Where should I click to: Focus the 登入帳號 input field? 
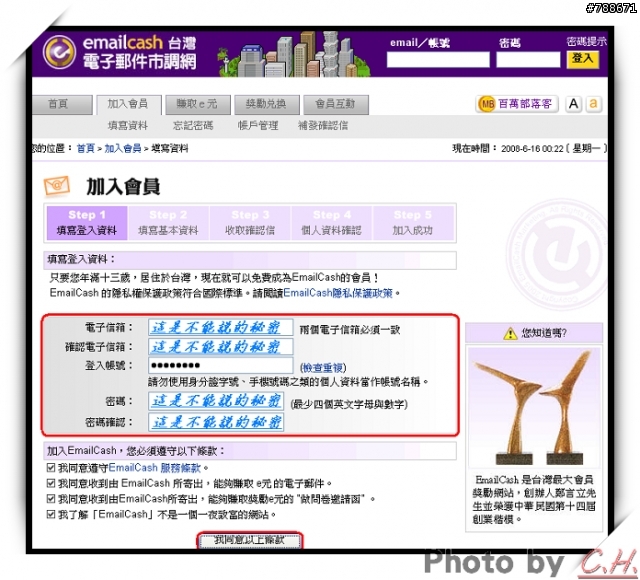pyautogui.click(x=220, y=365)
